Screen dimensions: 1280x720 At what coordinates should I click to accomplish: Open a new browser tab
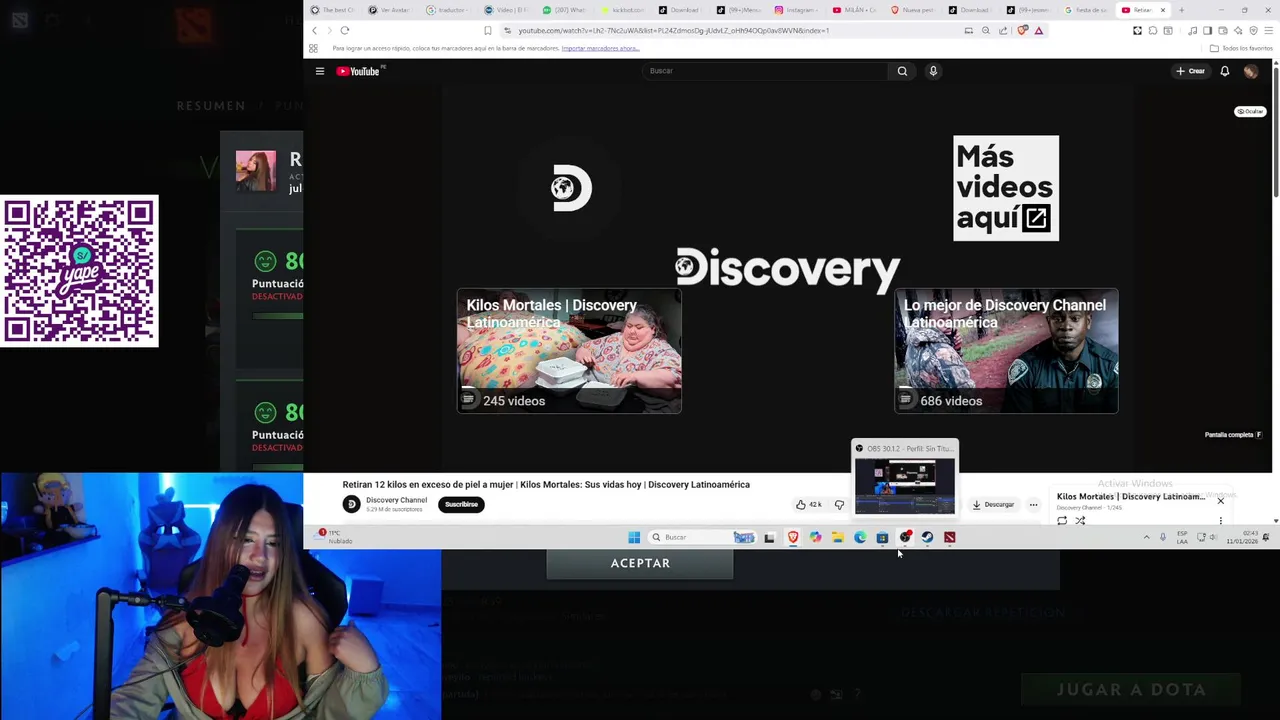click(1181, 10)
